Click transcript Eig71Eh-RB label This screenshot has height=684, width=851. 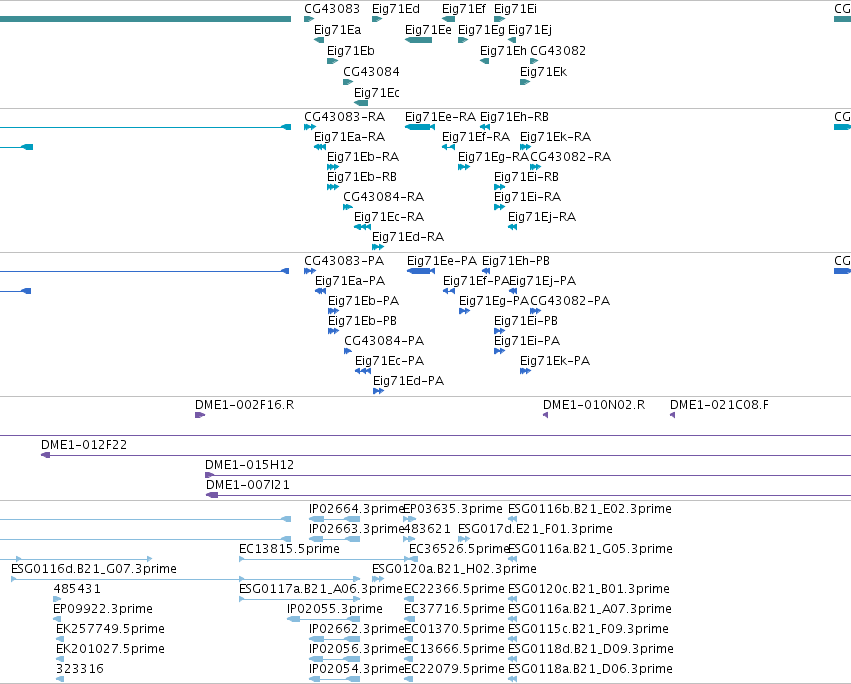[514, 117]
